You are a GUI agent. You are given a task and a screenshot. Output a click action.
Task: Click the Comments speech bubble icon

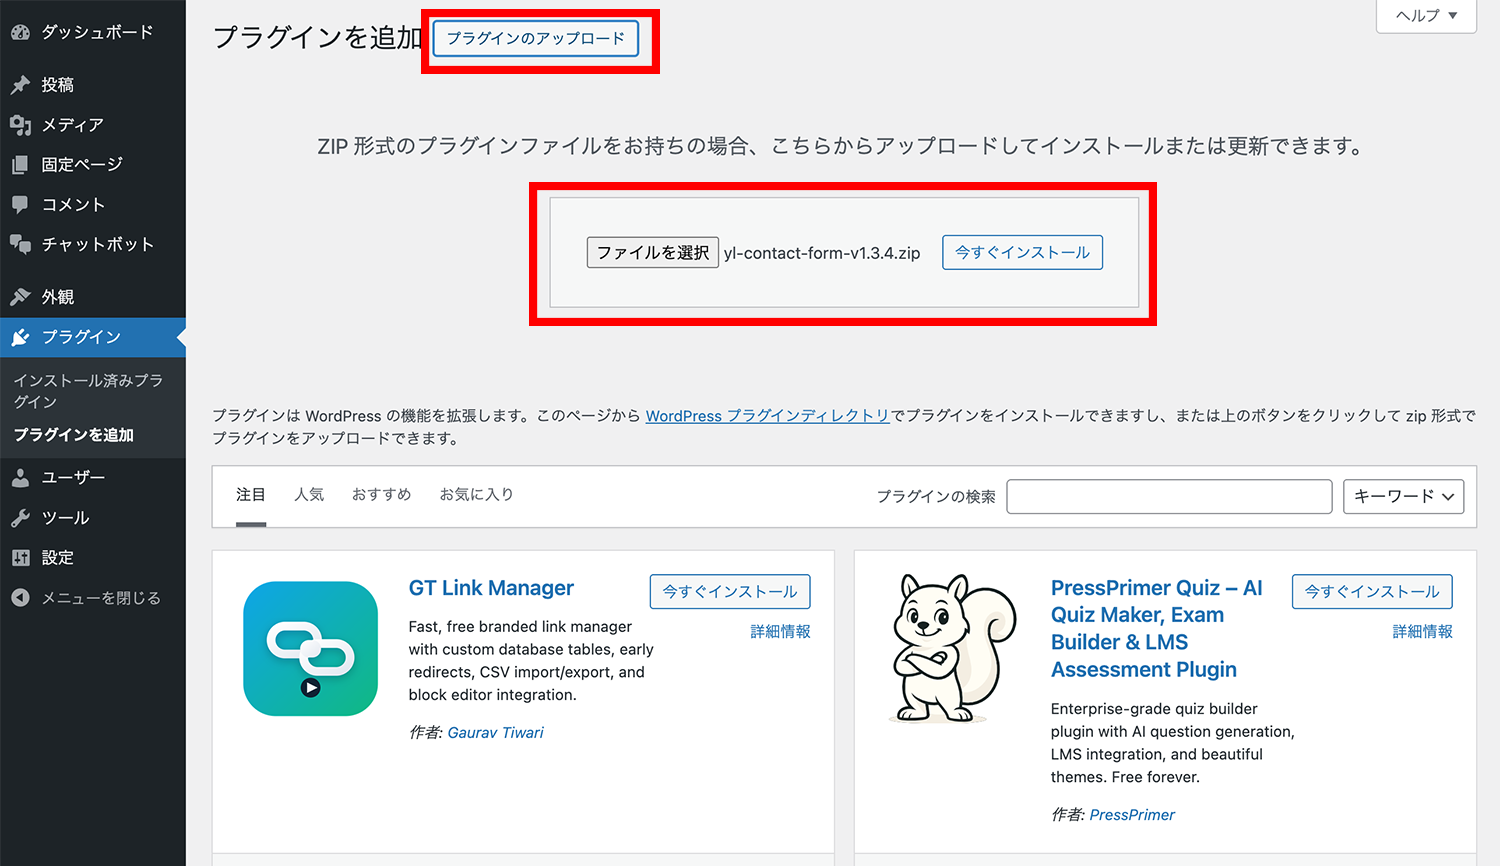(20, 205)
